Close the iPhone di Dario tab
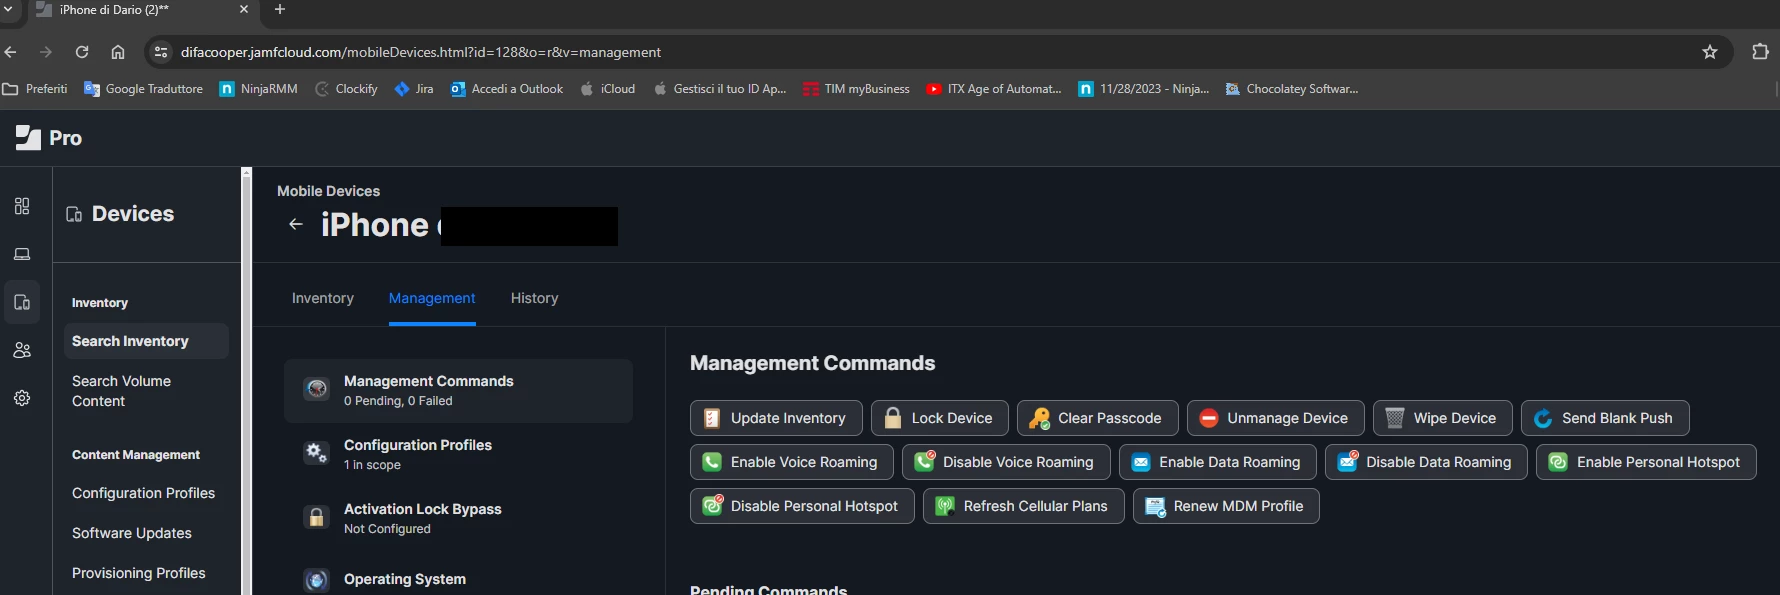 (x=244, y=9)
